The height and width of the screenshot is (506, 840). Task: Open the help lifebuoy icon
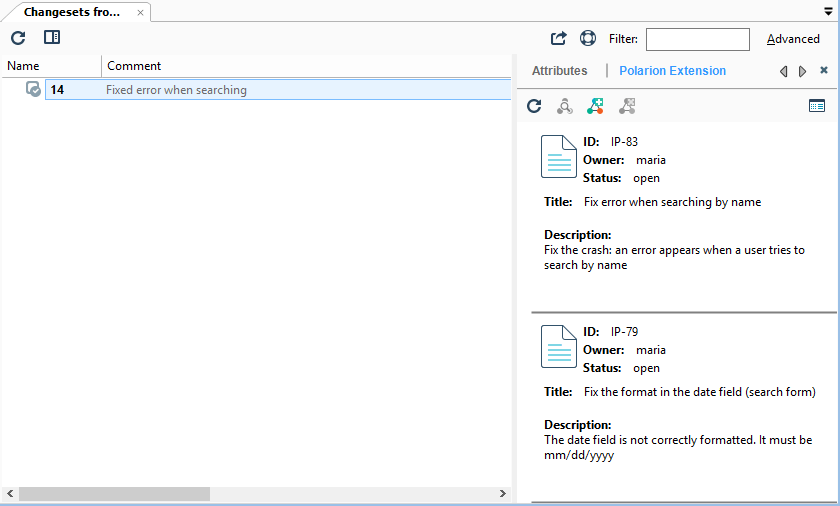click(588, 38)
